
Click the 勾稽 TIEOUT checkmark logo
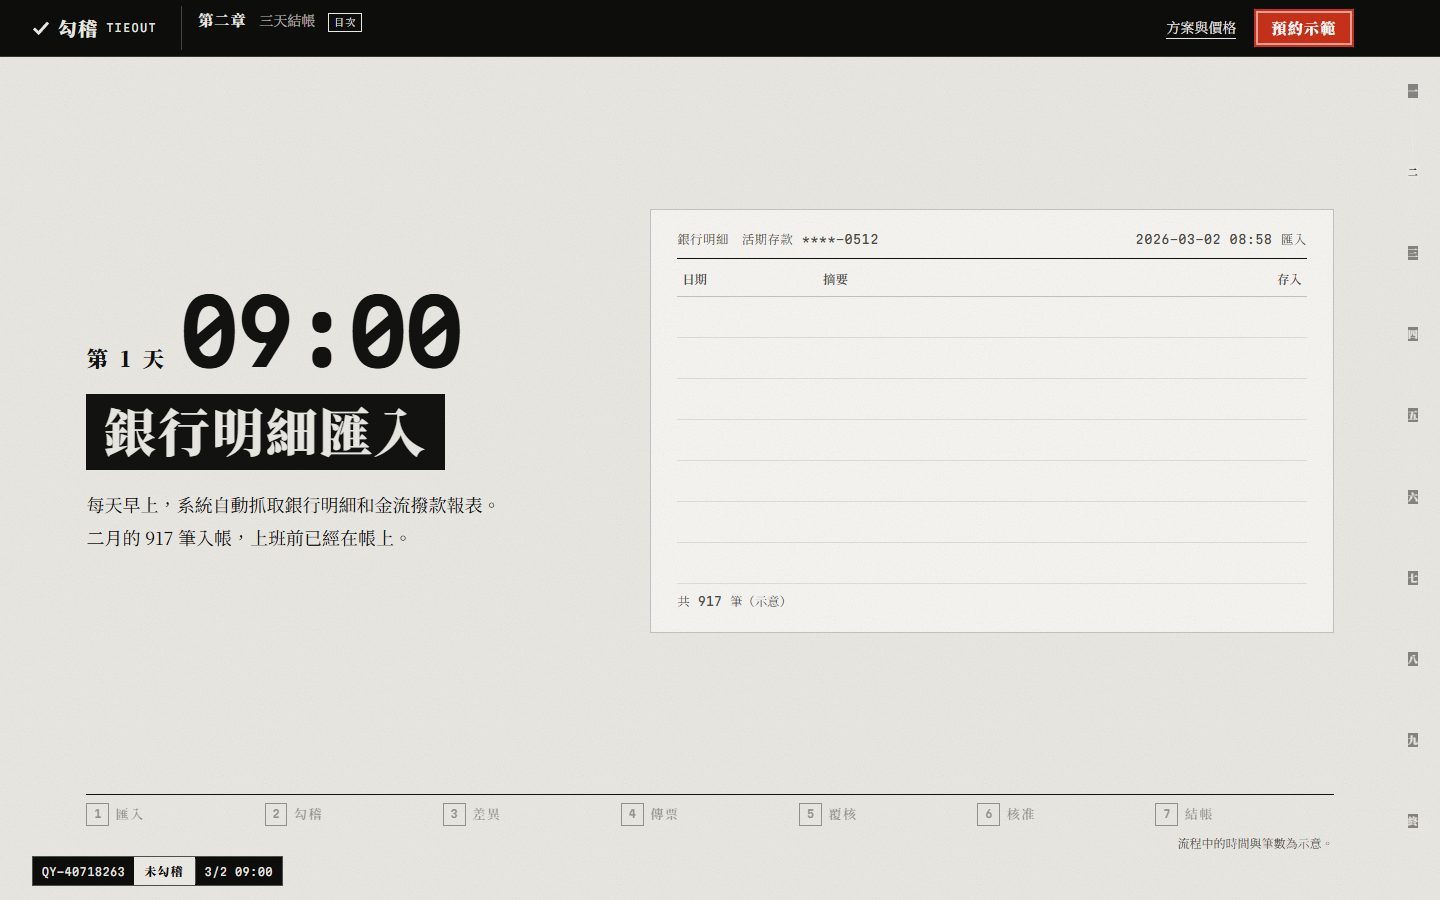click(x=94, y=28)
